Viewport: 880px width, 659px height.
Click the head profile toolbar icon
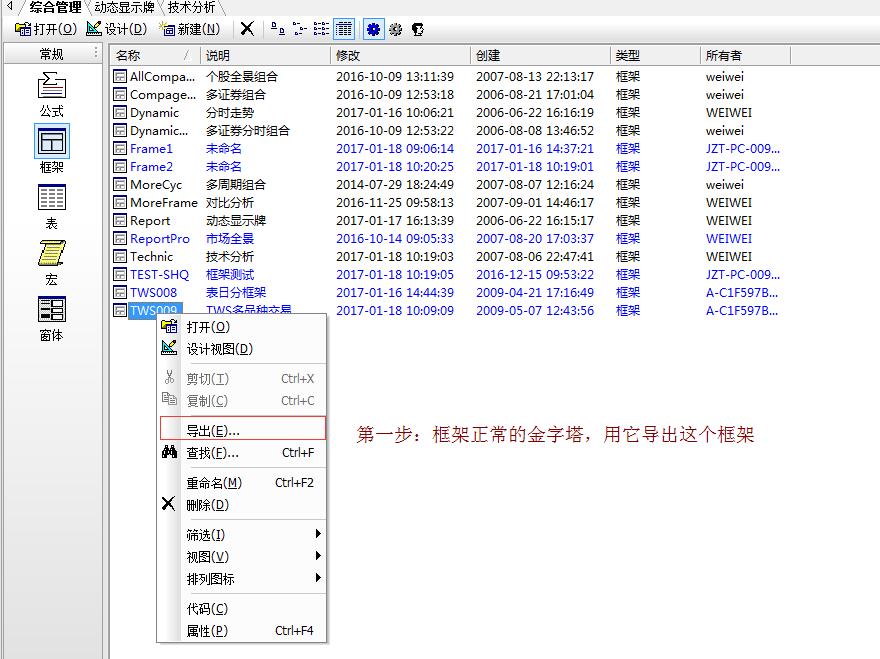418,29
